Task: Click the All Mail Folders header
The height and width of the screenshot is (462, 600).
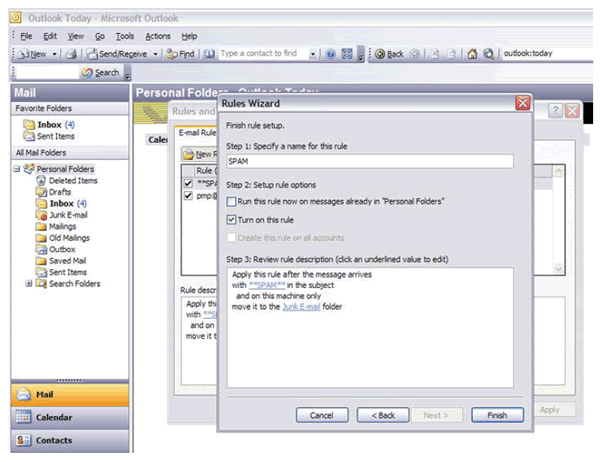Action: pos(70,153)
